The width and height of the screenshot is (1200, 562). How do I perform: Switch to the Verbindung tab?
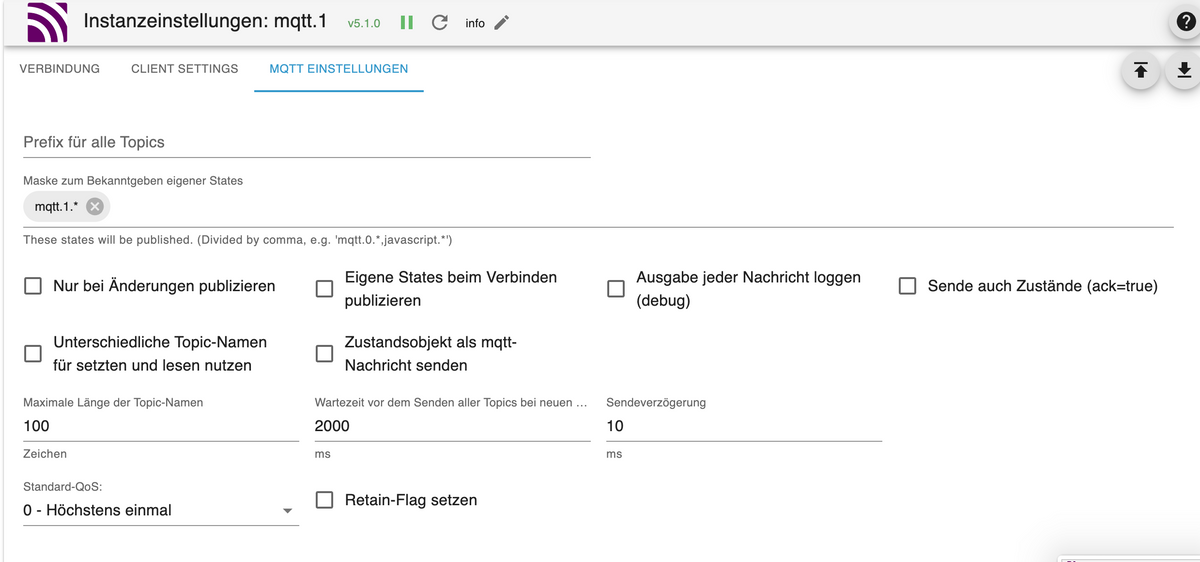(x=60, y=69)
